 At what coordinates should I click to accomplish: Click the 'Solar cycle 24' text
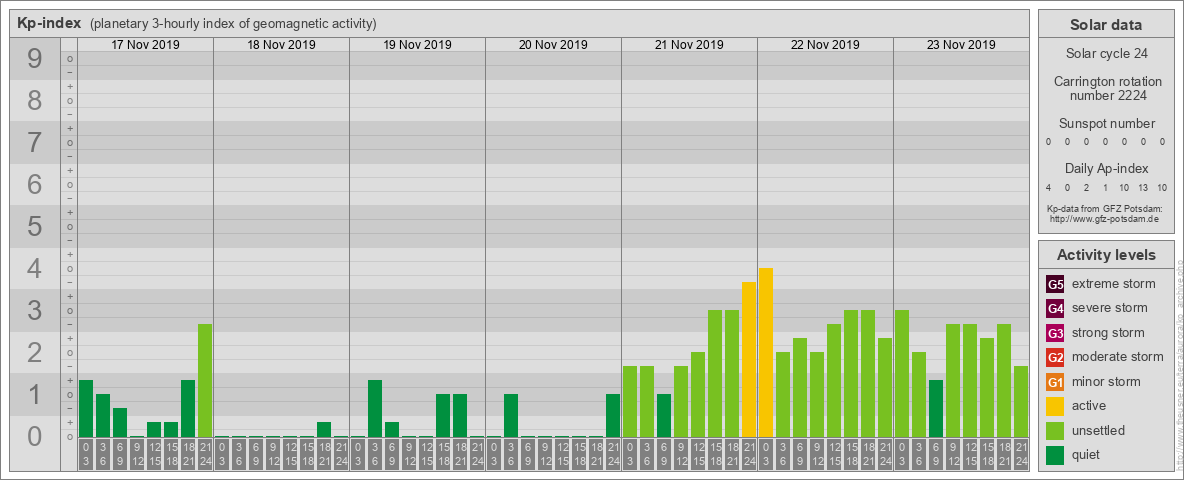click(1106, 54)
